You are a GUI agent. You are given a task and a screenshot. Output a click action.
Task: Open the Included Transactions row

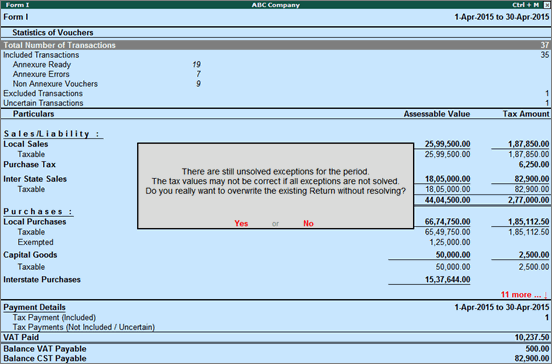[x=276, y=55]
